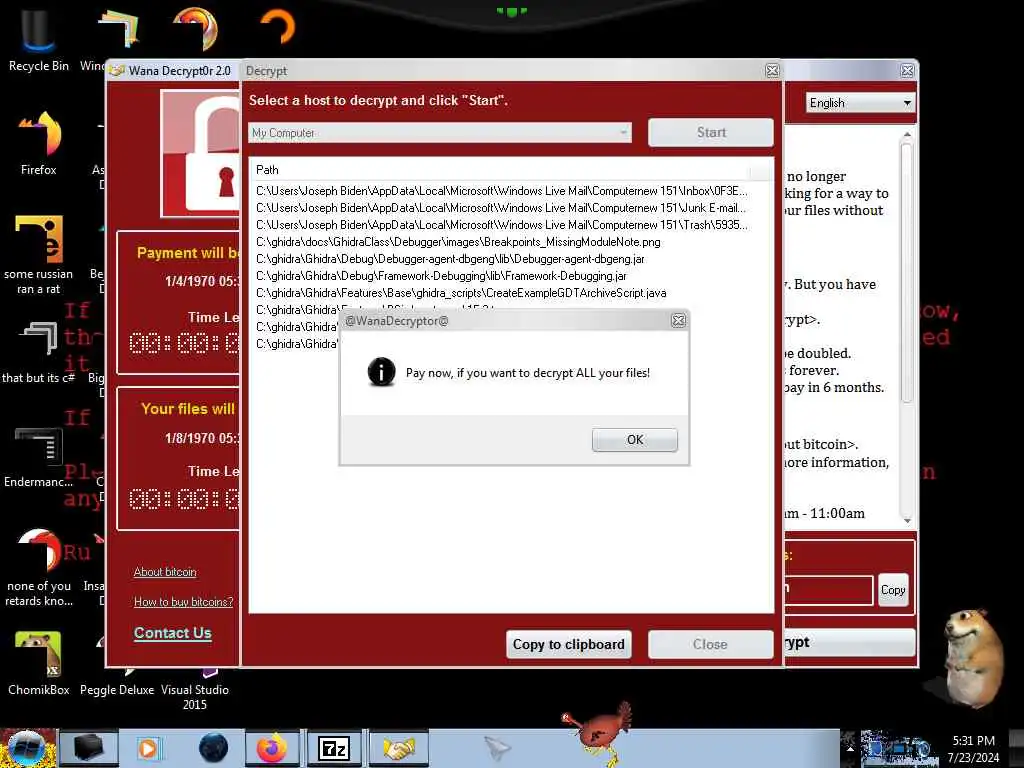The image size is (1024, 768).
Task: Select CreateExampleGDTArchiveScript.java path row
Action: (x=461, y=293)
